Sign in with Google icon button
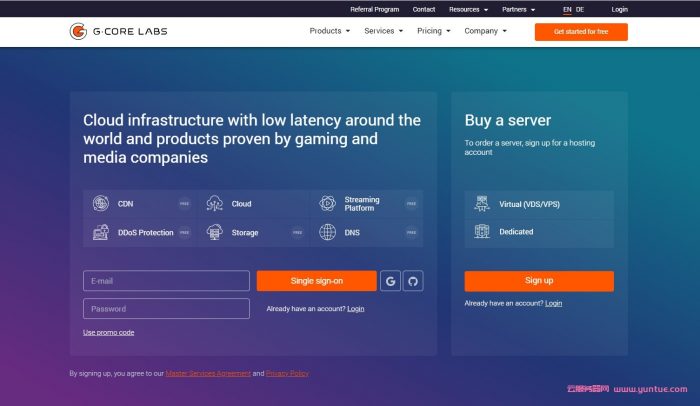Image resolution: width=700 pixels, height=406 pixels. (390, 281)
